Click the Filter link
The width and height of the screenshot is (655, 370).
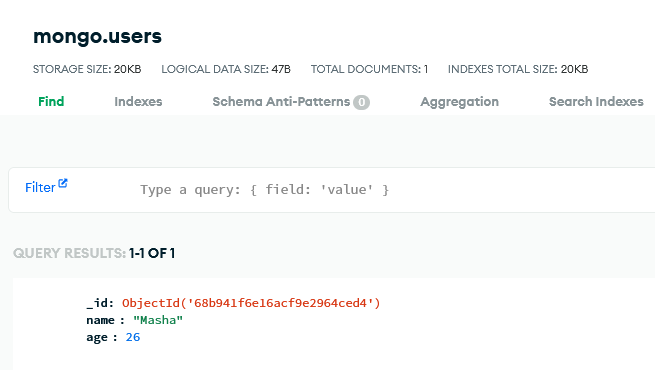point(40,188)
